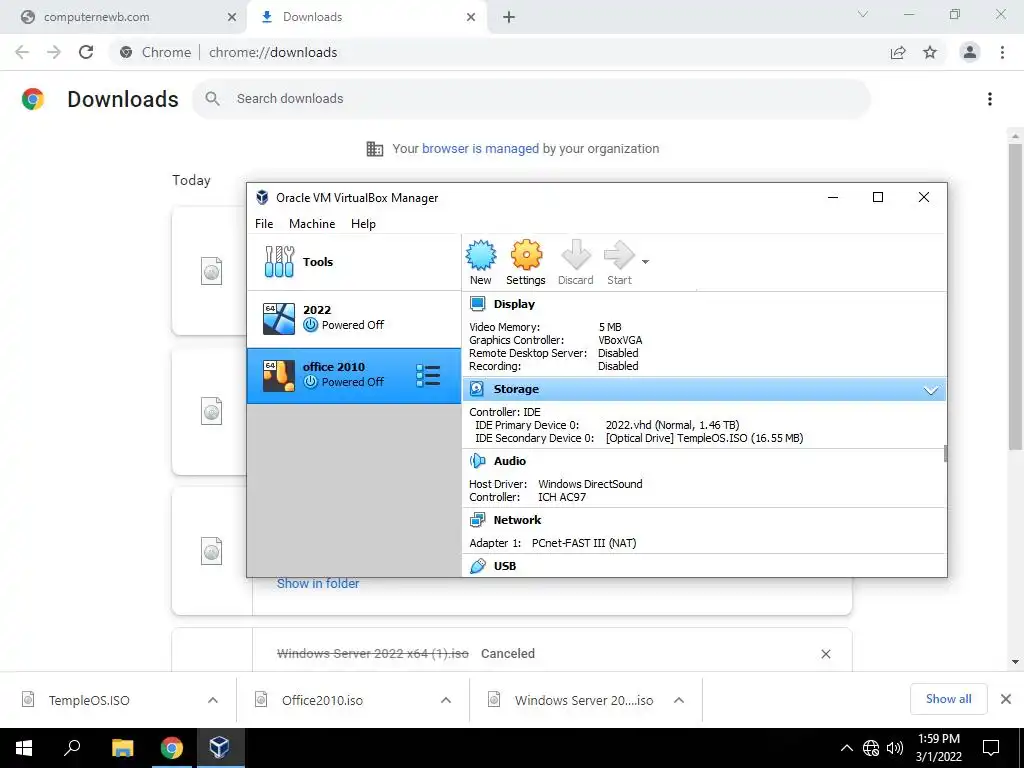Click the Search downloads field
The image size is (1024, 768).
click(532, 99)
